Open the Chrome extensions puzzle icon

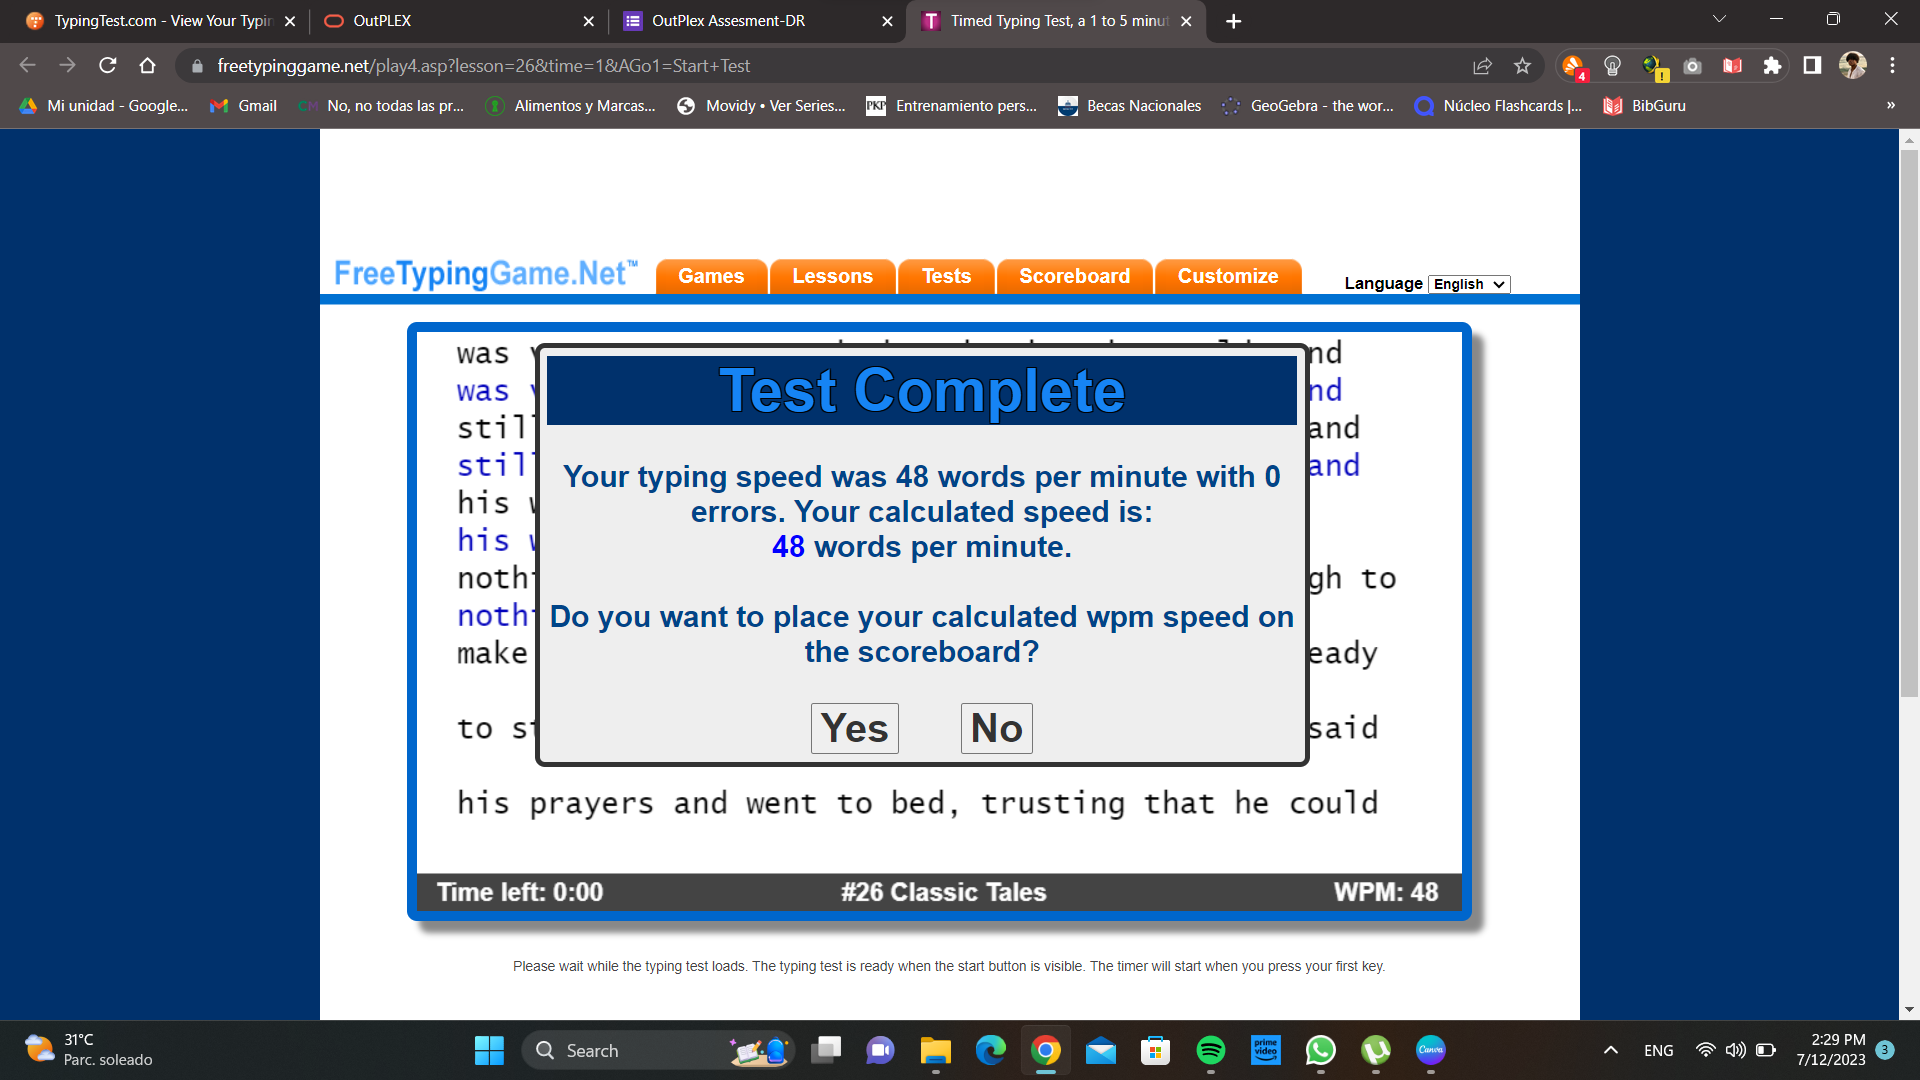point(1772,66)
